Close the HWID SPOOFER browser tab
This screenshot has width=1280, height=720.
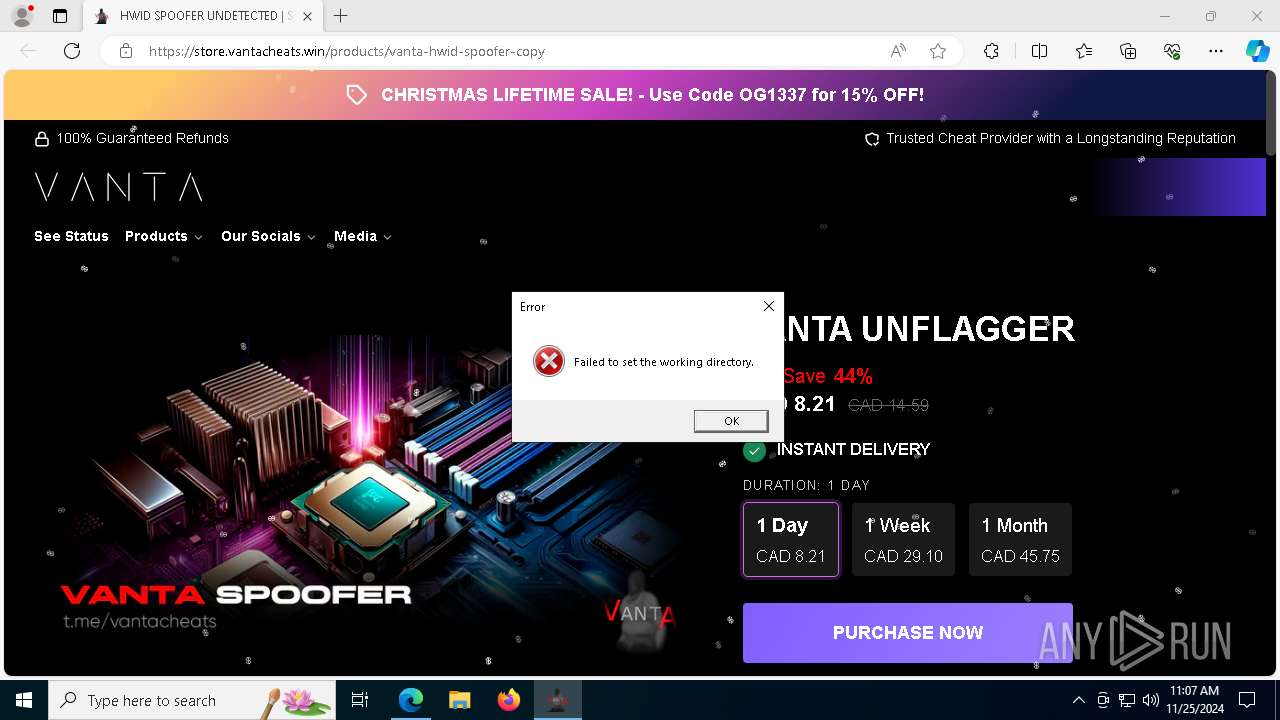307,16
